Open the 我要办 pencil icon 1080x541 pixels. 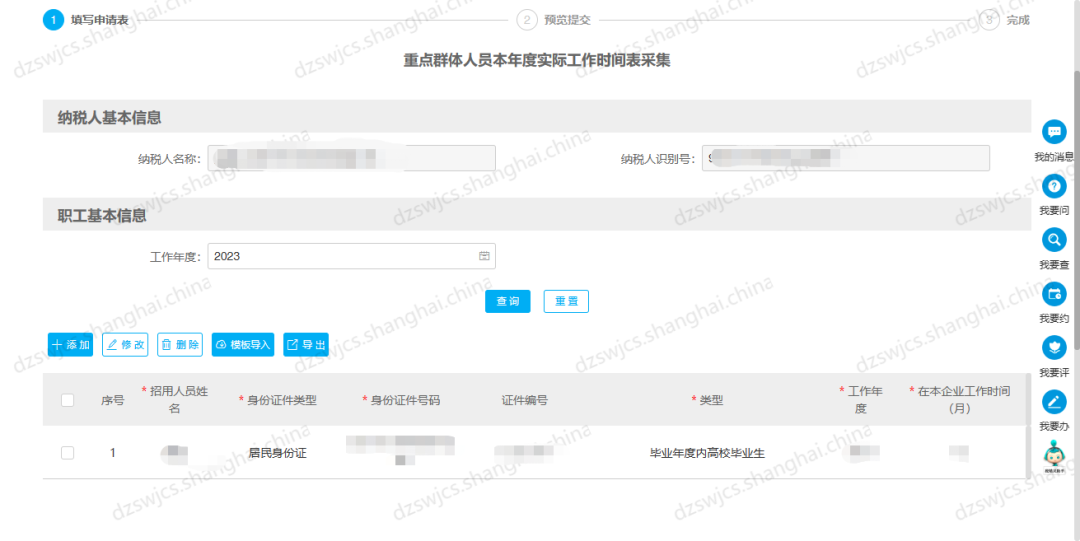1054,402
